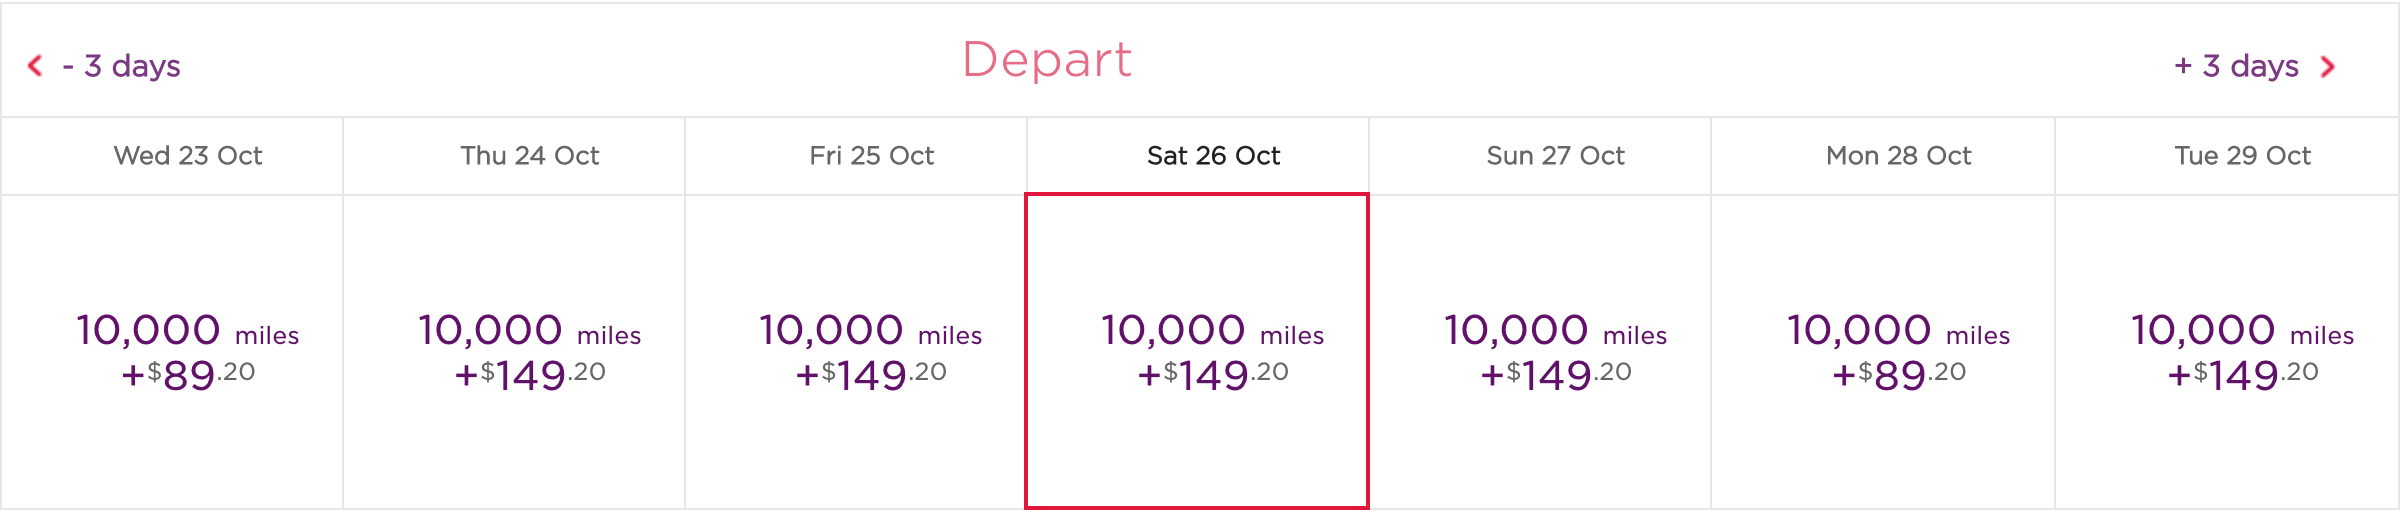Select the Wed 23 Oct date header
The image size is (2402, 512).
pyautogui.click(x=188, y=156)
